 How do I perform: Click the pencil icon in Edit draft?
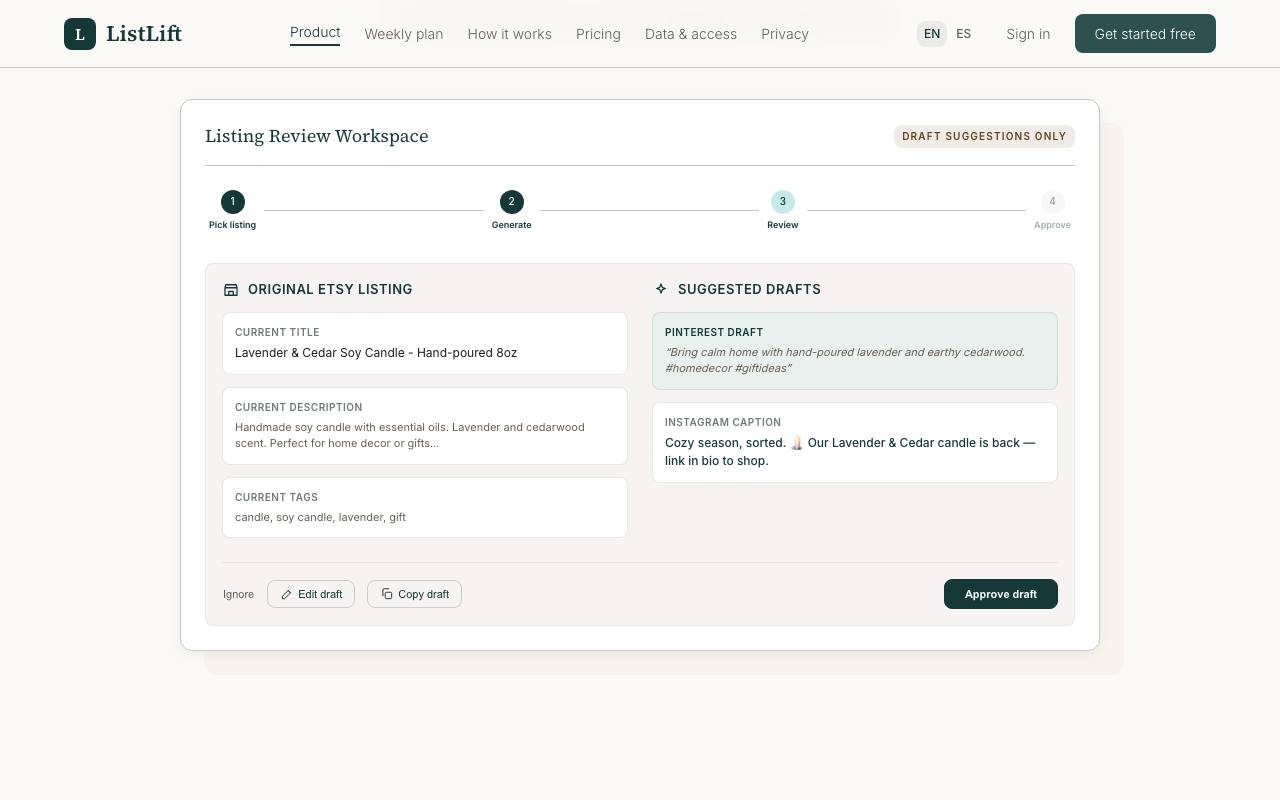286,594
